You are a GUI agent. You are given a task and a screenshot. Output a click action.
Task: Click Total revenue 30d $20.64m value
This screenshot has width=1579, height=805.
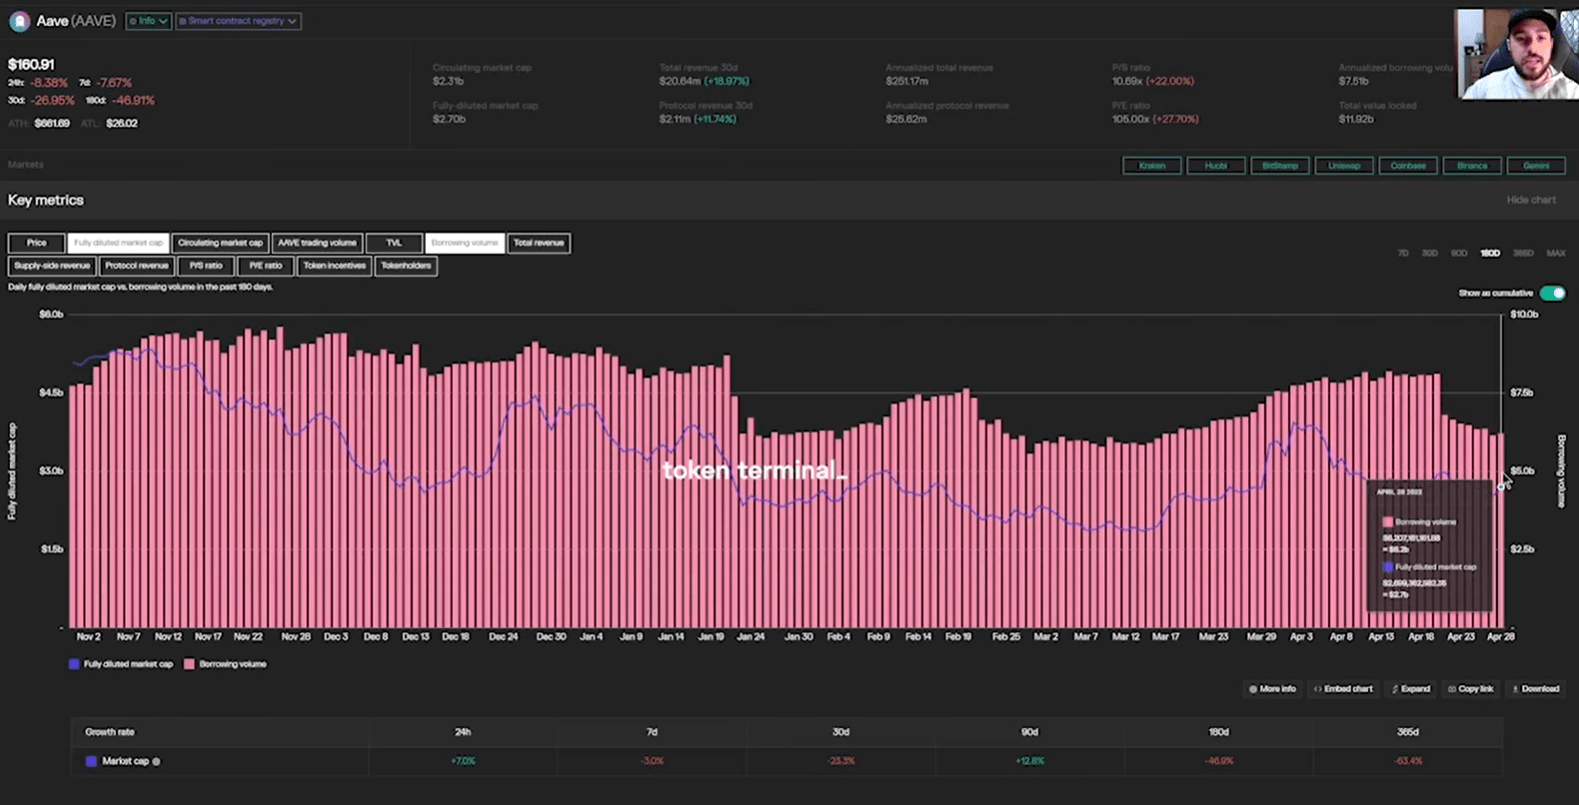[x=680, y=81]
